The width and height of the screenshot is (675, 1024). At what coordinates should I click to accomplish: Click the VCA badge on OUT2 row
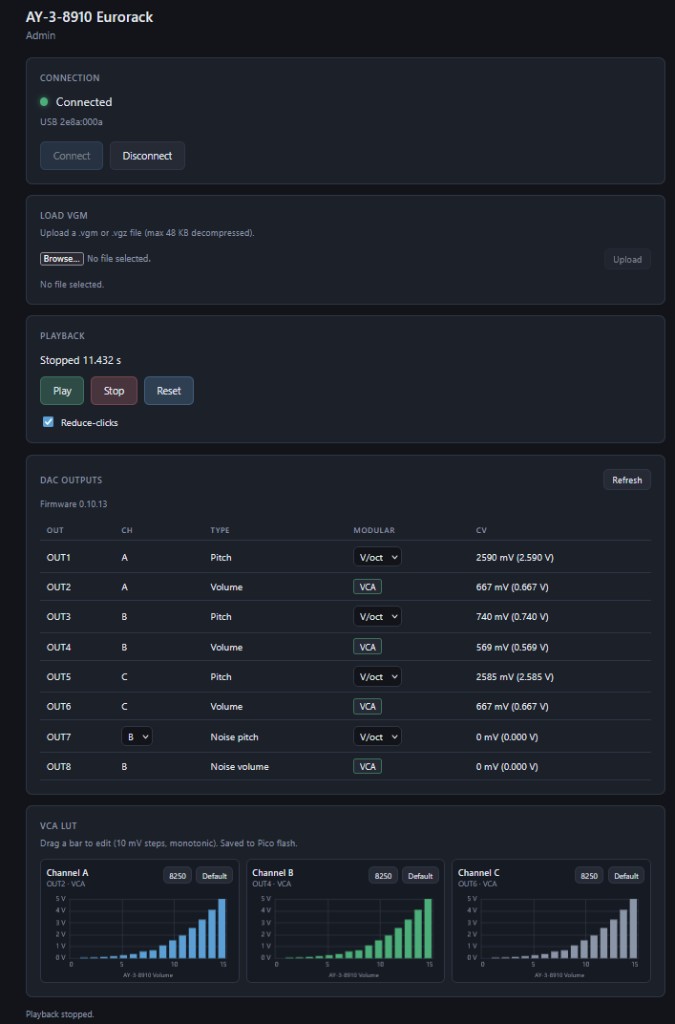point(368,586)
